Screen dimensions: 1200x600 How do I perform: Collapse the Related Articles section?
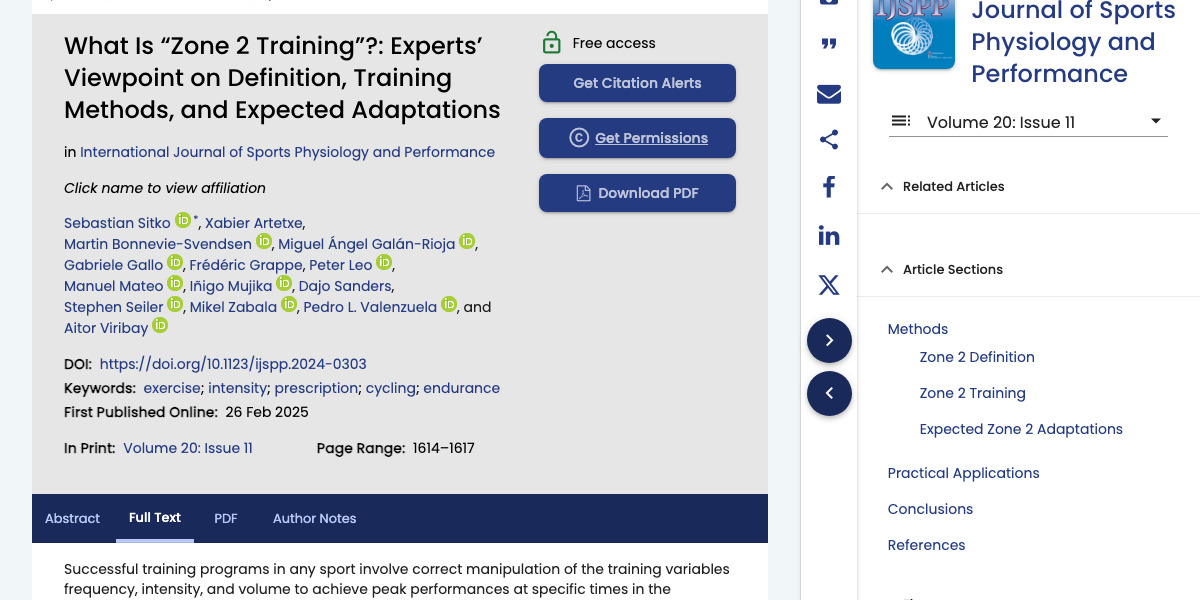[887, 186]
